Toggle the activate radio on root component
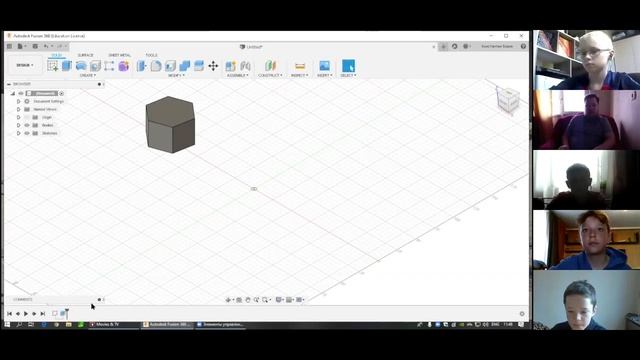The image size is (640, 360). click(62, 93)
